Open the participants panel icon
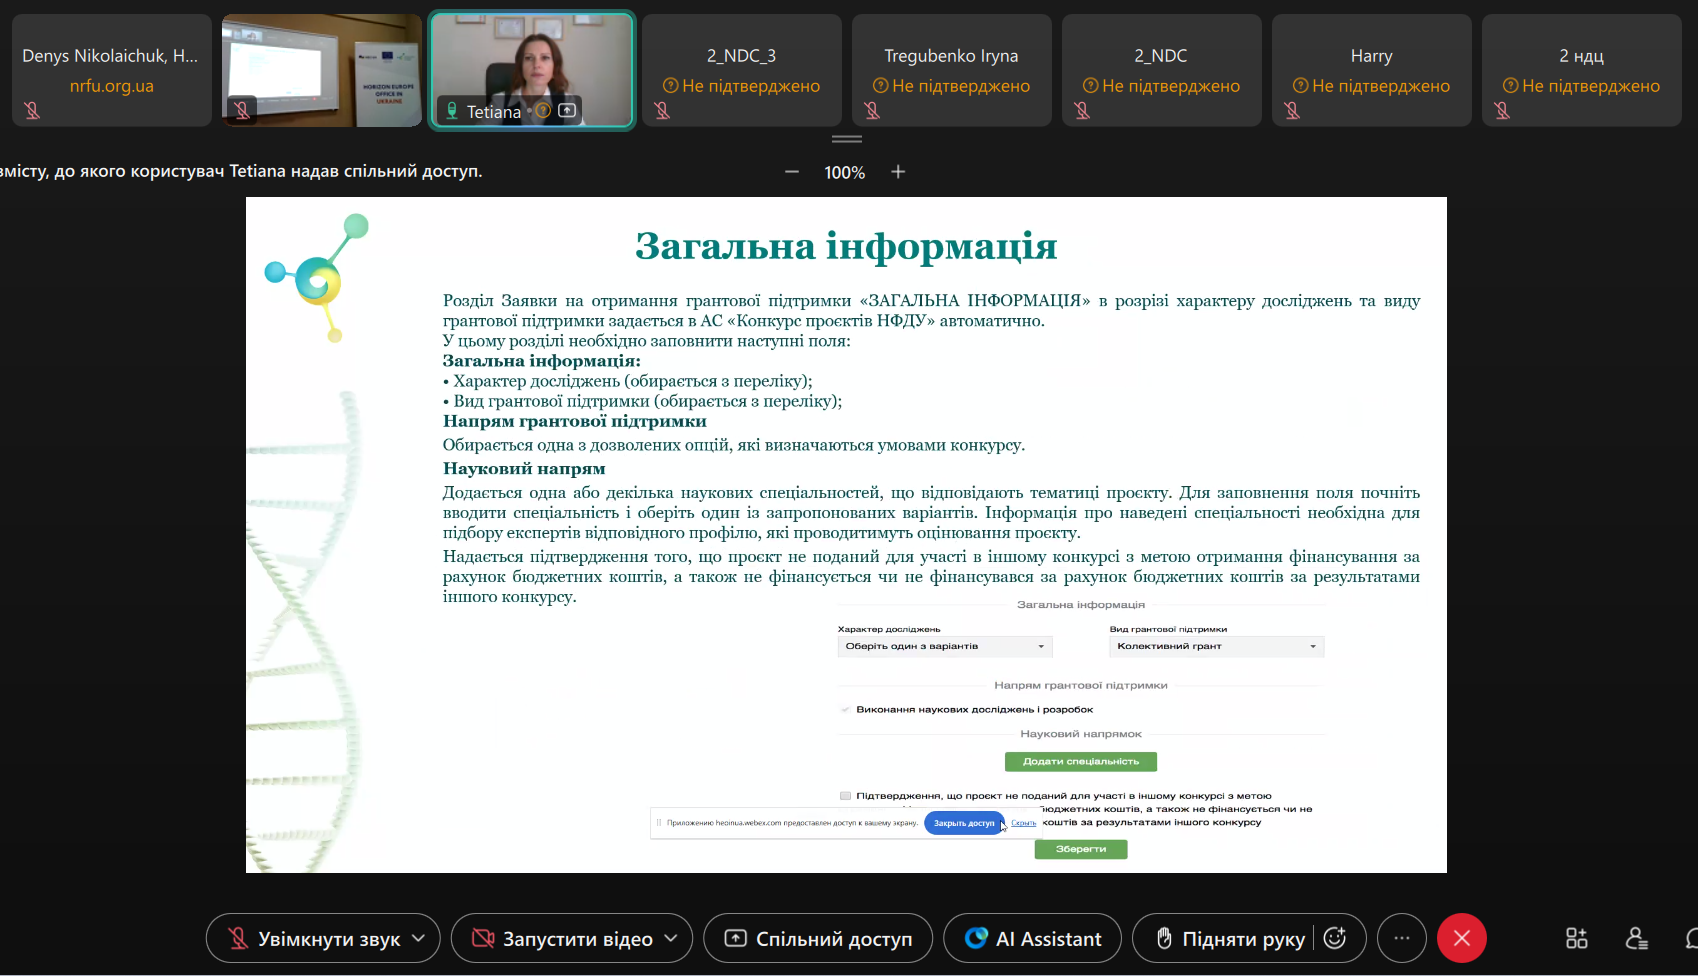This screenshot has width=1698, height=976. pos(1636,938)
